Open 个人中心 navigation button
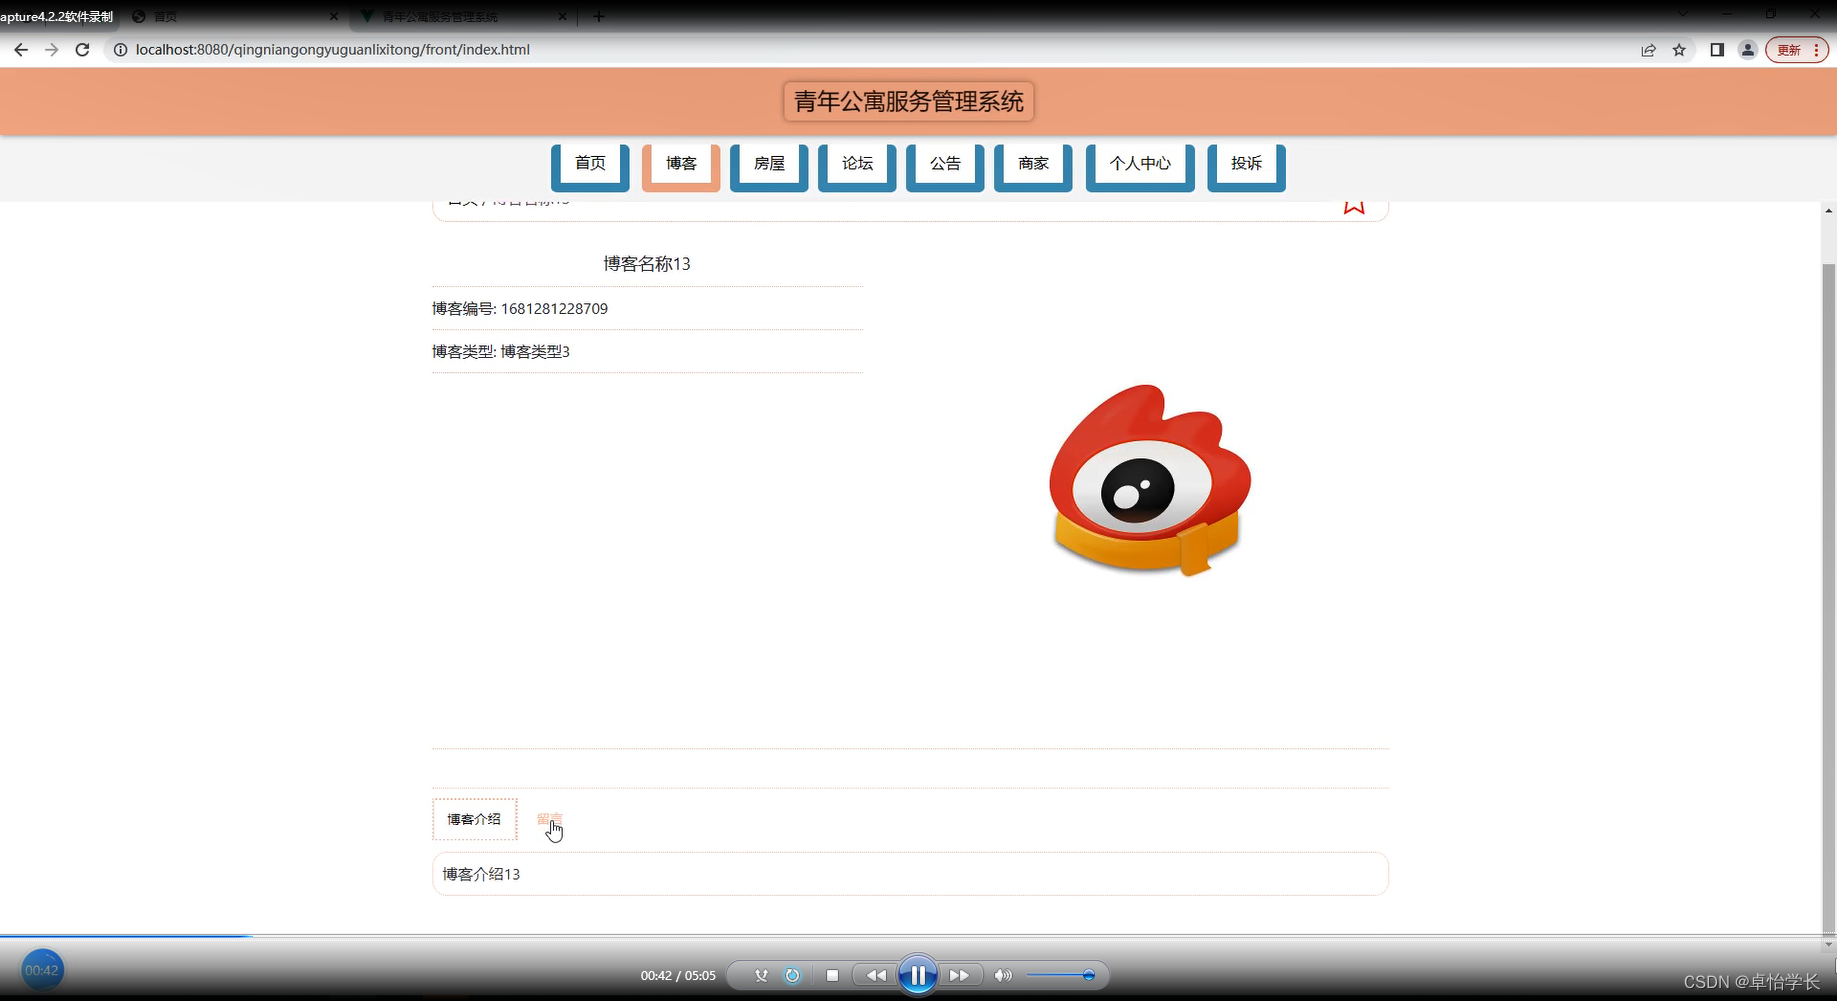Image resolution: width=1837 pixels, height=1001 pixels. pos(1140,166)
